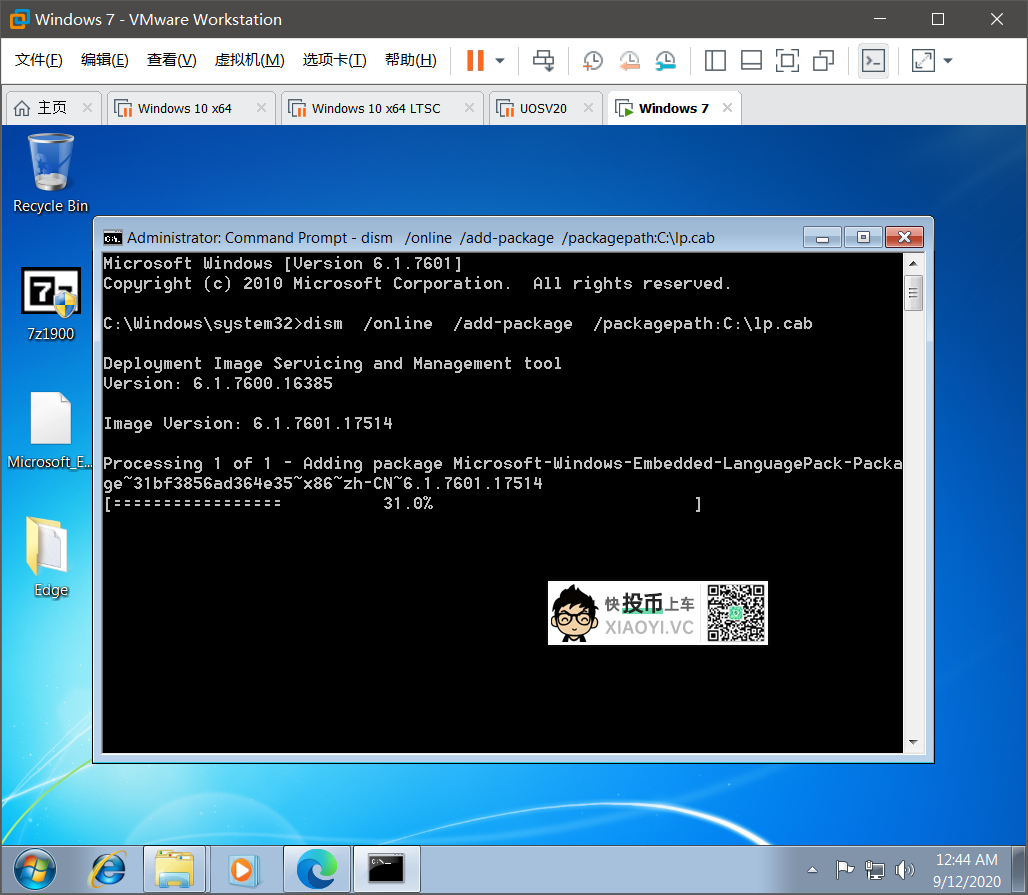This screenshot has width=1028, height=895.
Task: Open Microsoft Edge from taskbar
Action: [x=317, y=870]
